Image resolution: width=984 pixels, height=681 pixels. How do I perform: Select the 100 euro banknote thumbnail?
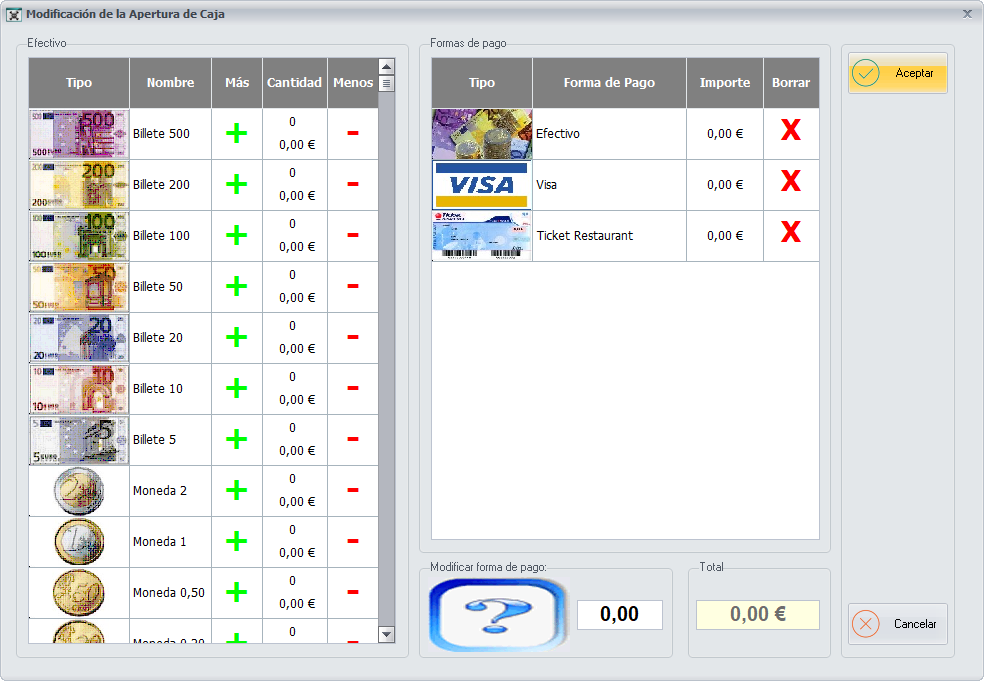point(79,236)
